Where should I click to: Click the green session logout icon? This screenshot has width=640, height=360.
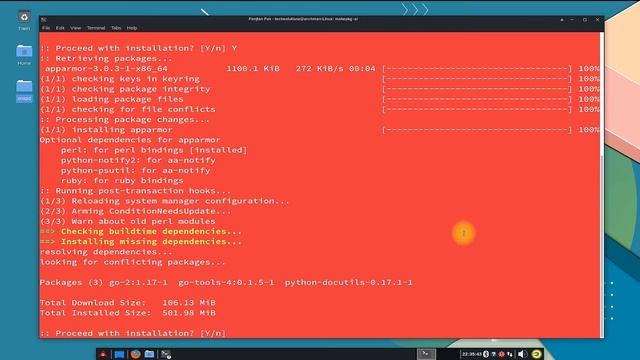(536, 354)
